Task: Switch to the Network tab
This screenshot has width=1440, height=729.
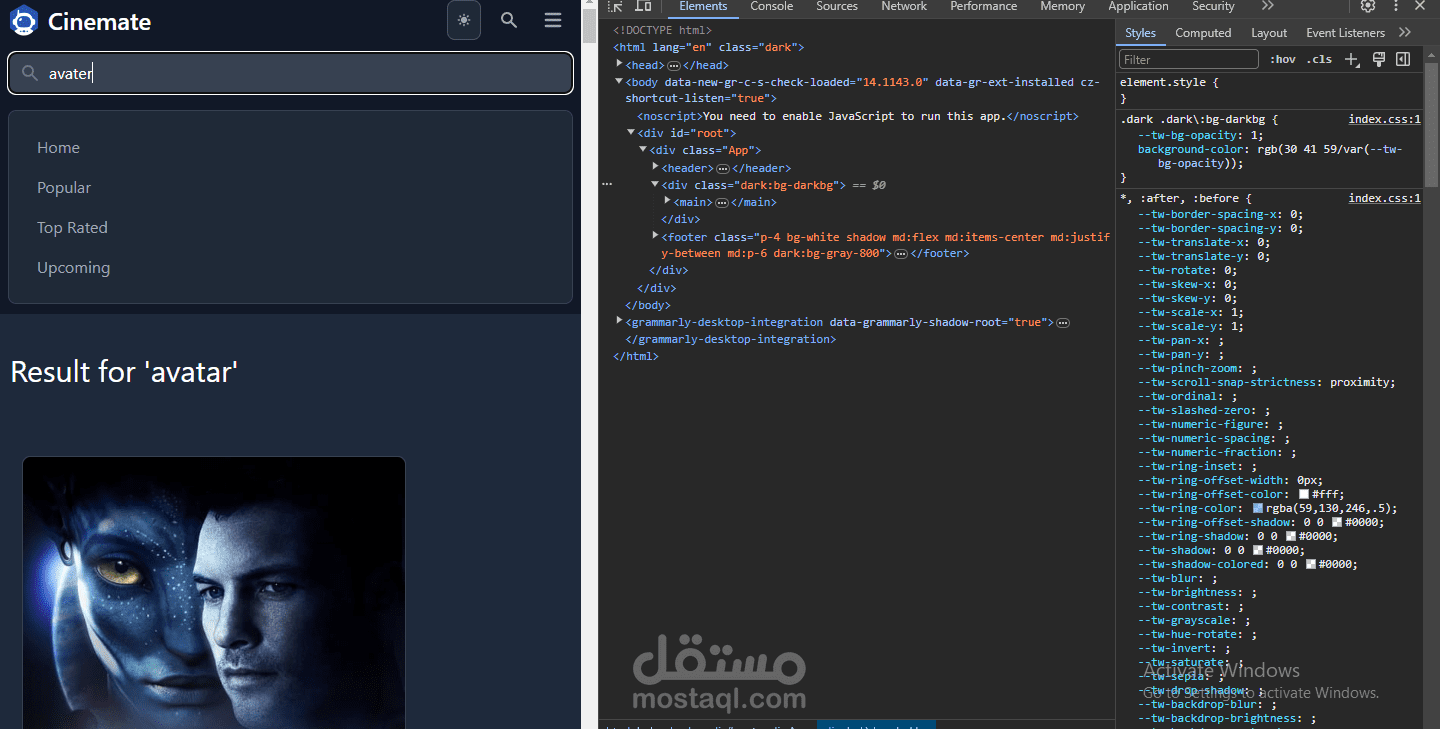Action: pyautogui.click(x=904, y=6)
